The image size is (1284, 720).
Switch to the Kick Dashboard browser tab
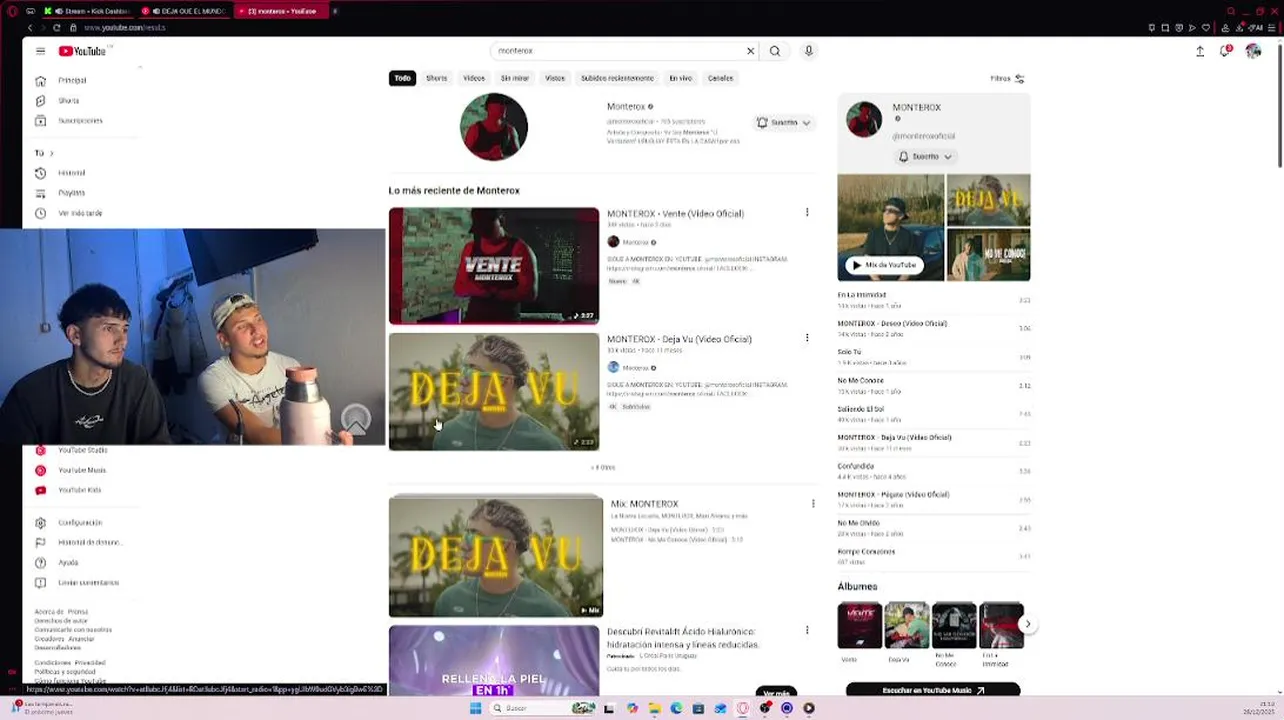coord(88,11)
